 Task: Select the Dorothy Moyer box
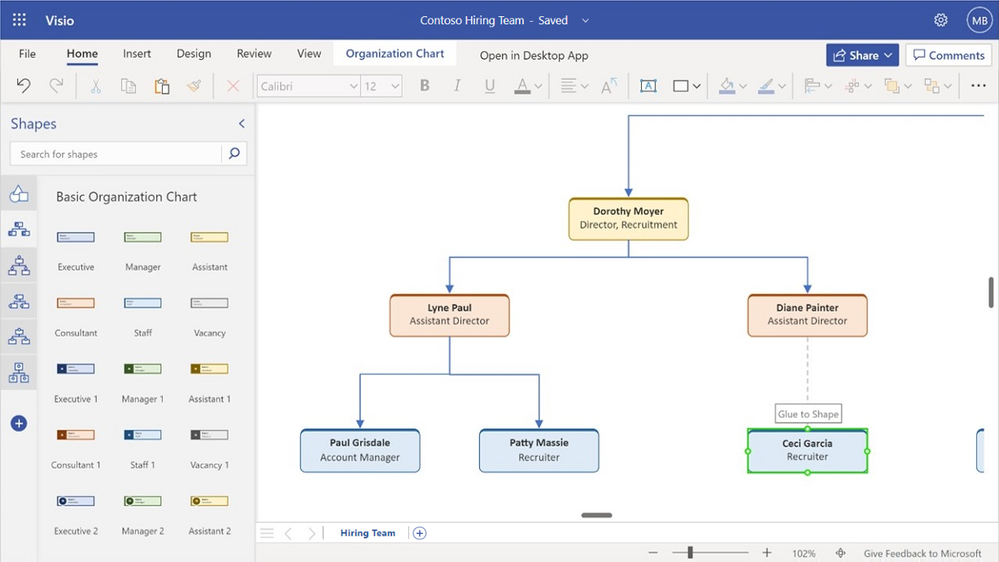point(628,219)
